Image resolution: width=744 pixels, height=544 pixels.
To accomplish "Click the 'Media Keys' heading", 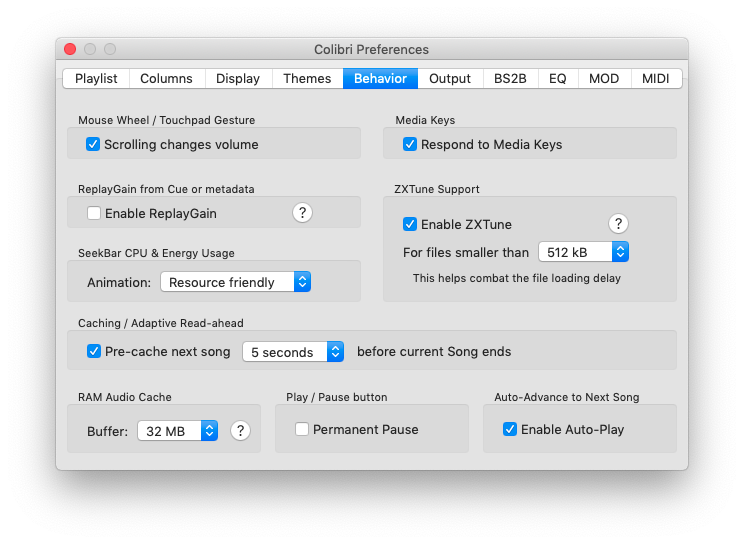I will (426, 120).
